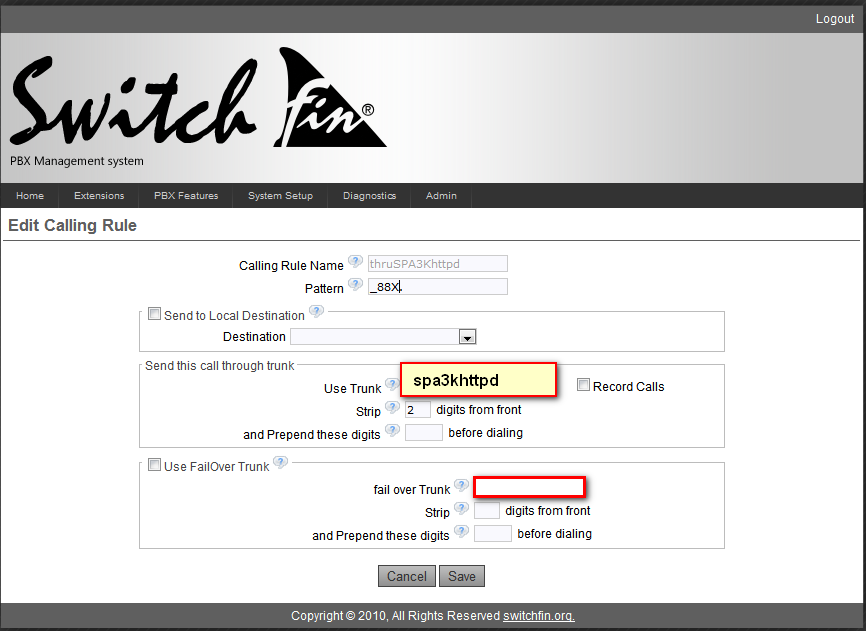This screenshot has width=866, height=631.
Task: Click help icon next to Calling Rule Name
Action: 355,261
